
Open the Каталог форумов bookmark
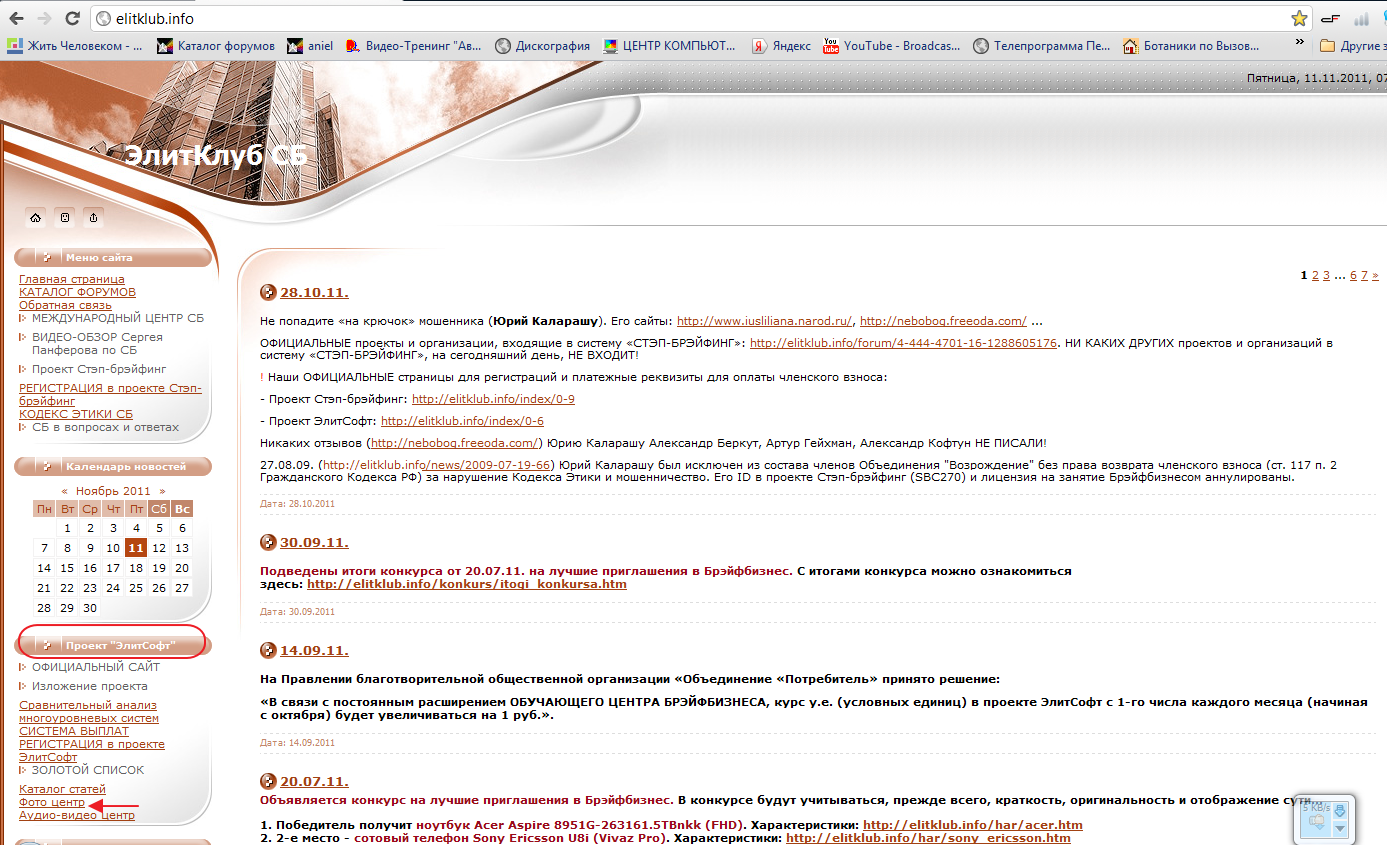coord(216,45)
